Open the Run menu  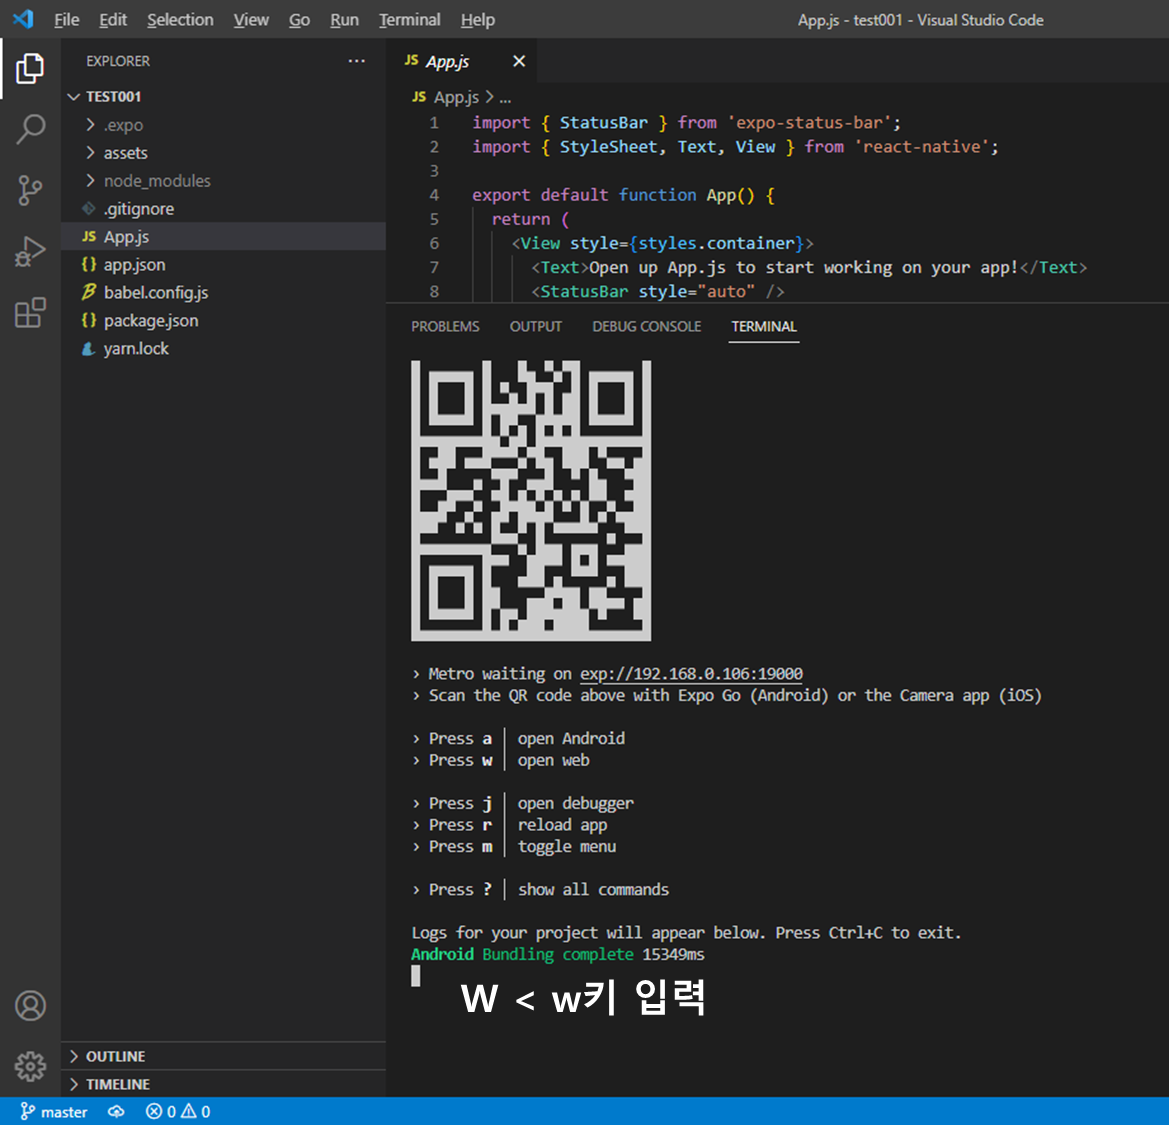[344, 20]
